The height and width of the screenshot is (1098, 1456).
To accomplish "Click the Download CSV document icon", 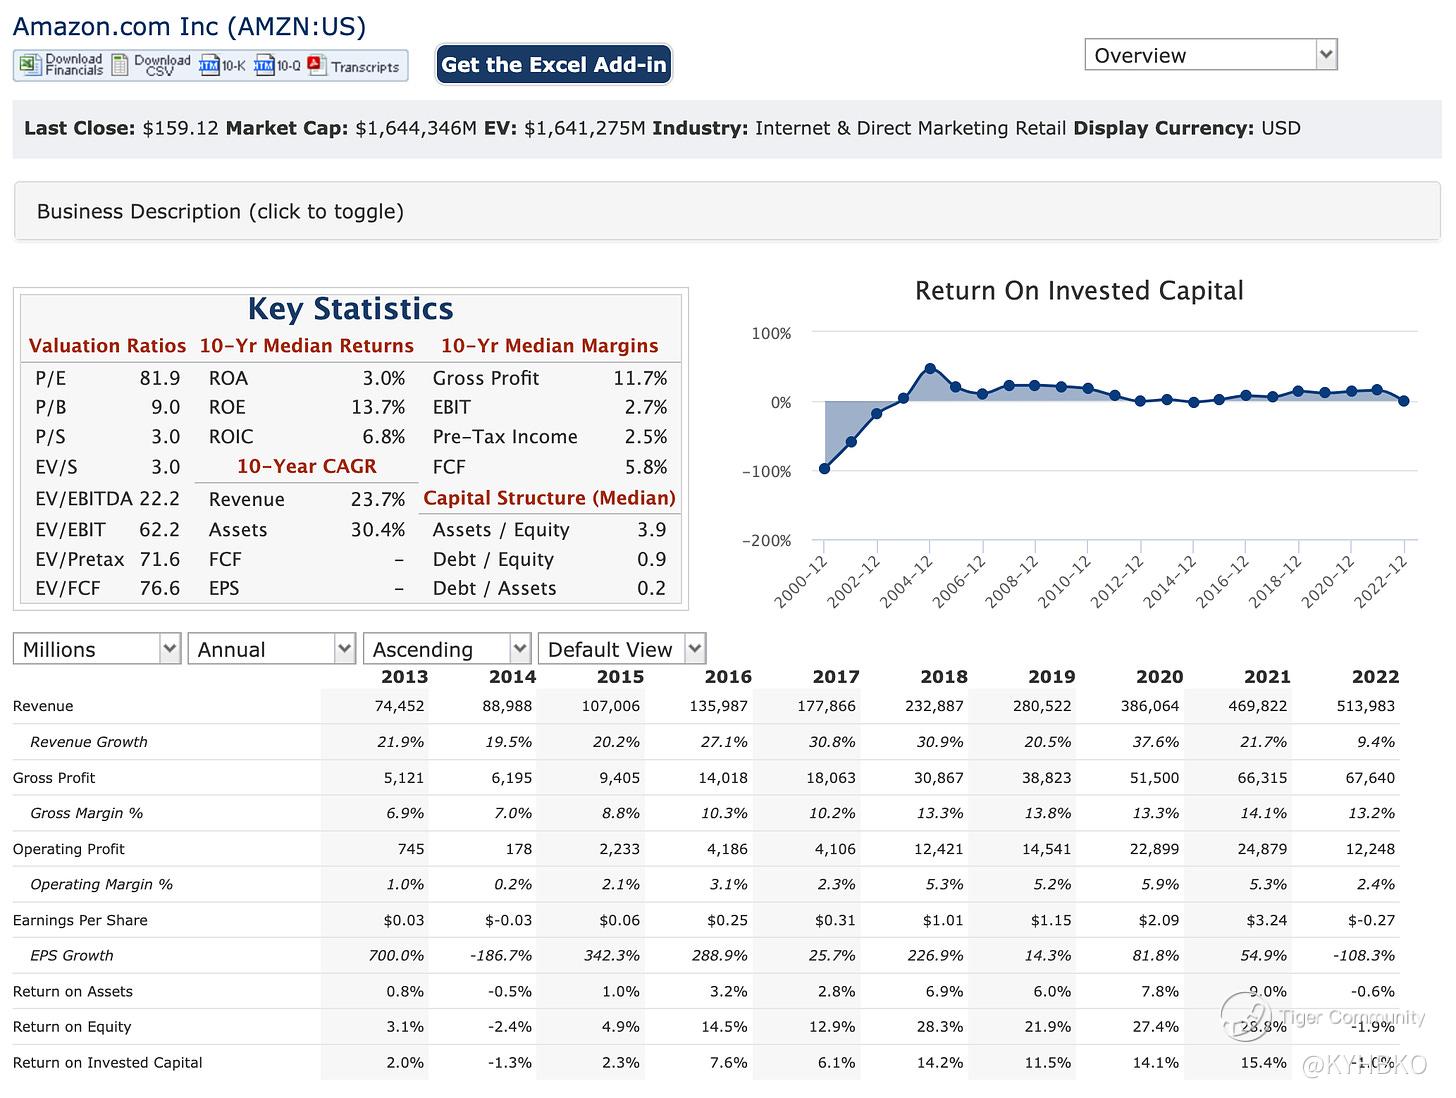I will click(x=121, y=65).
